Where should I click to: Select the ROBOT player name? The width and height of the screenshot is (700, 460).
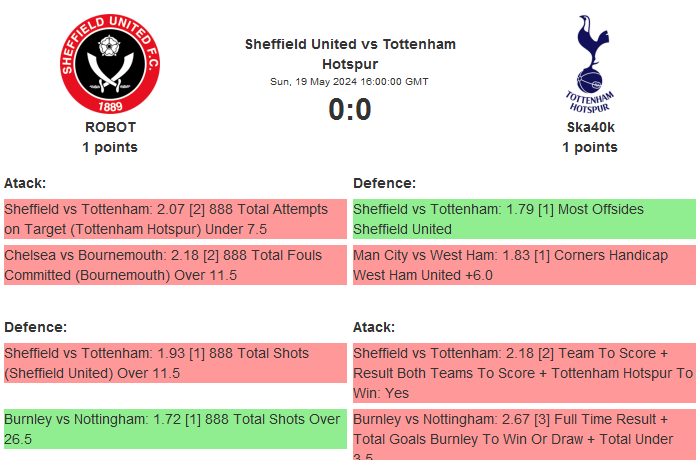coord(110,127)
